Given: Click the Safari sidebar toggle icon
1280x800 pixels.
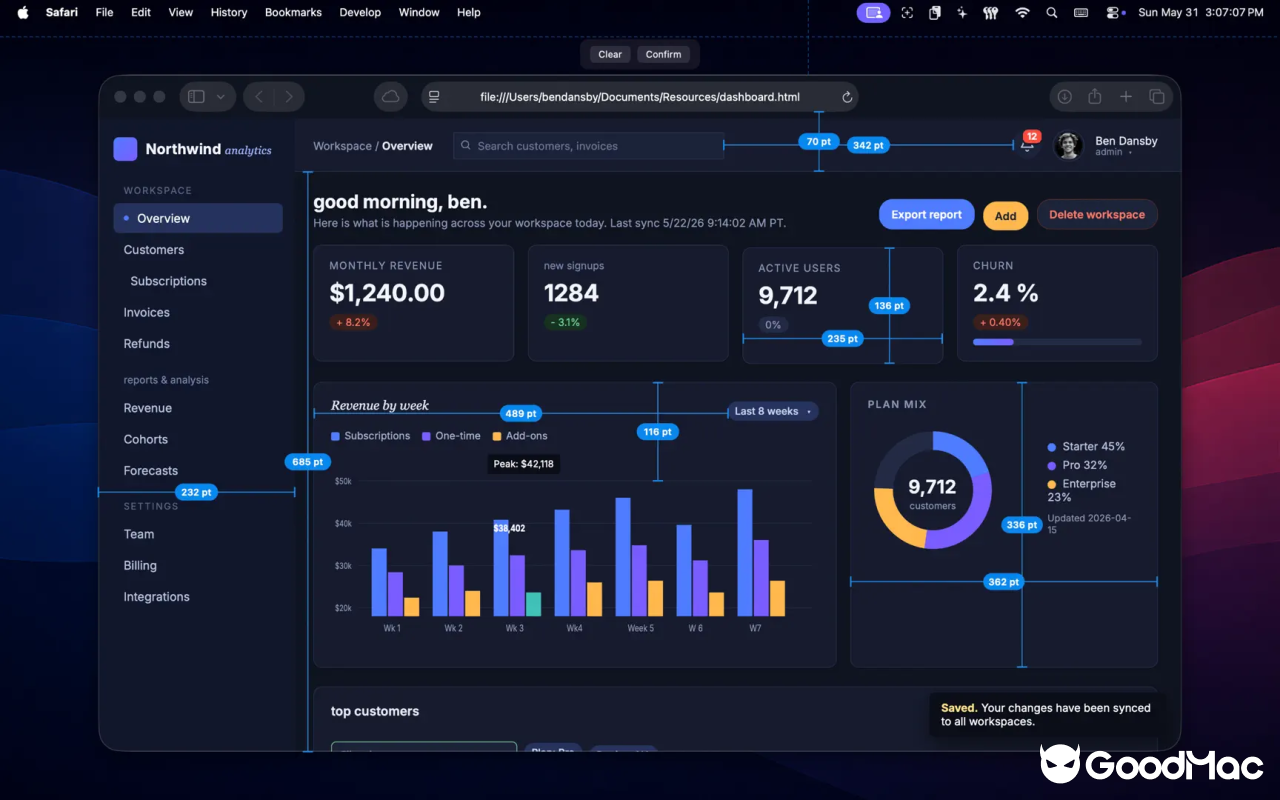Looking at the screenshot, I should coord(196,97).
